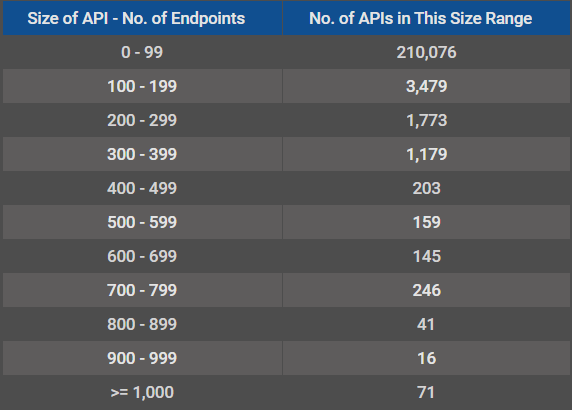Viewport: 572px width, 410px height.
Task: Select the '0 - 99' range cell
Action: [142, 52]
